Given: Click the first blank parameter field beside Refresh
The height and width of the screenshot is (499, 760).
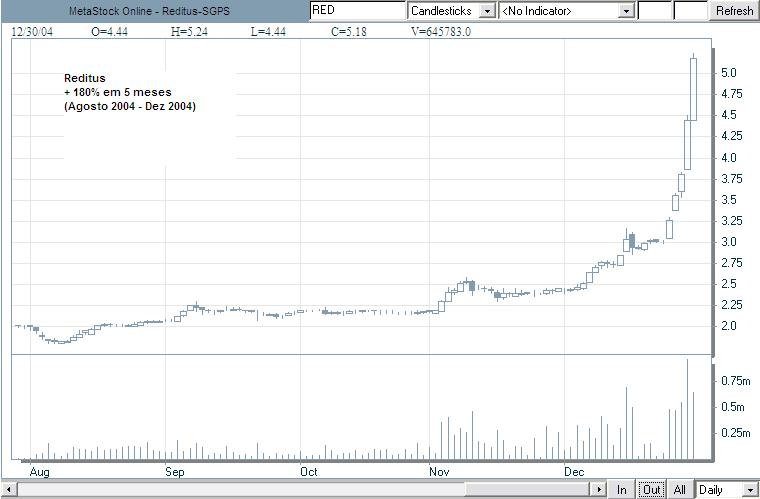Looking at the screenshot, I should coord(654,11).
